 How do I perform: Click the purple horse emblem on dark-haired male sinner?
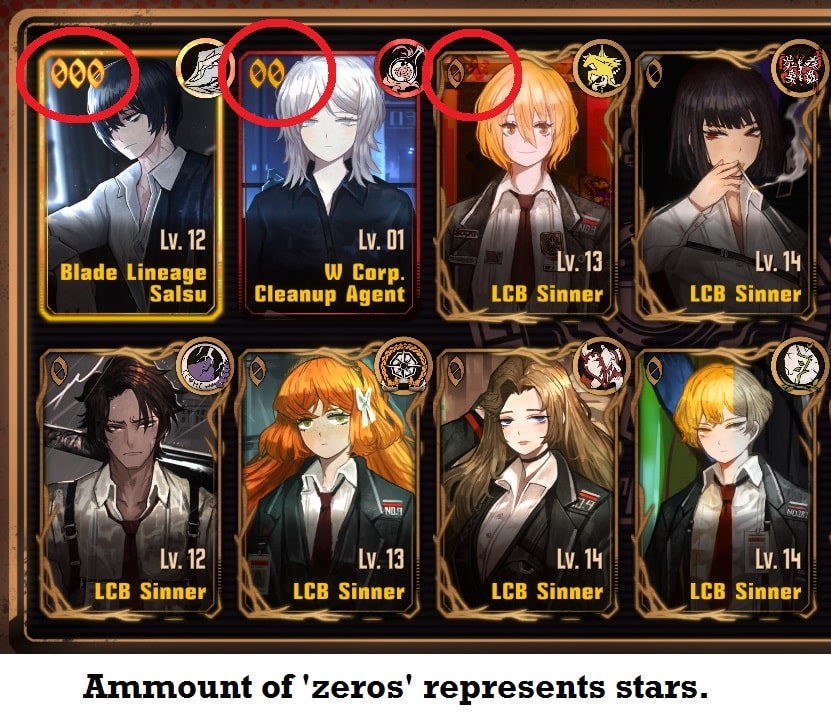click(205, 366)
